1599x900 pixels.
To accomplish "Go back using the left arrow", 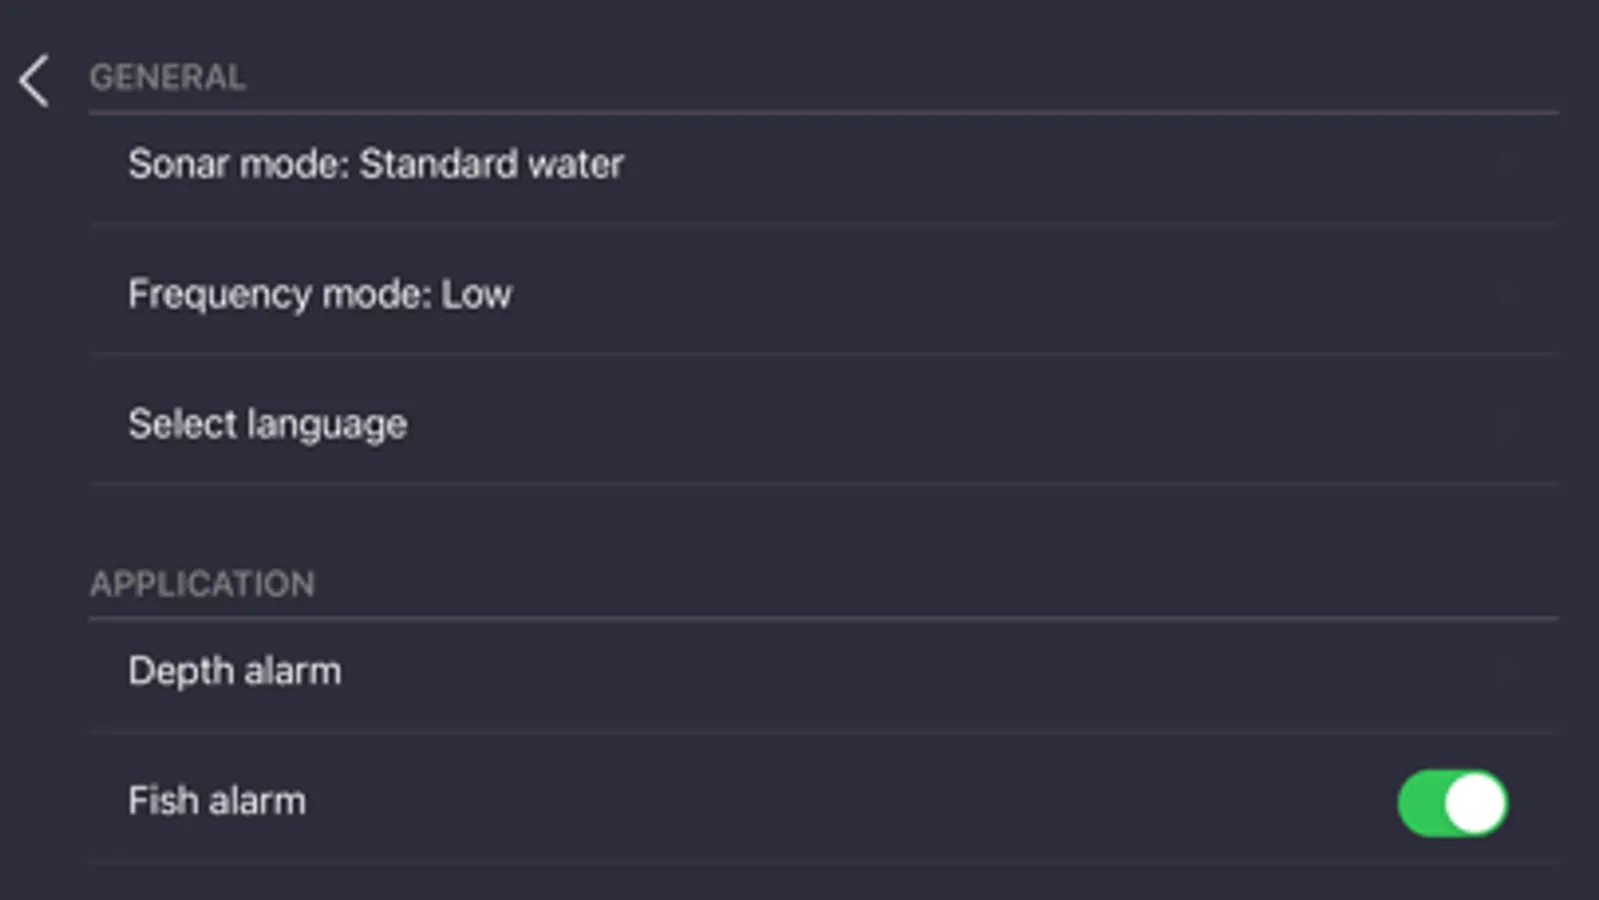I will [34, 81].
